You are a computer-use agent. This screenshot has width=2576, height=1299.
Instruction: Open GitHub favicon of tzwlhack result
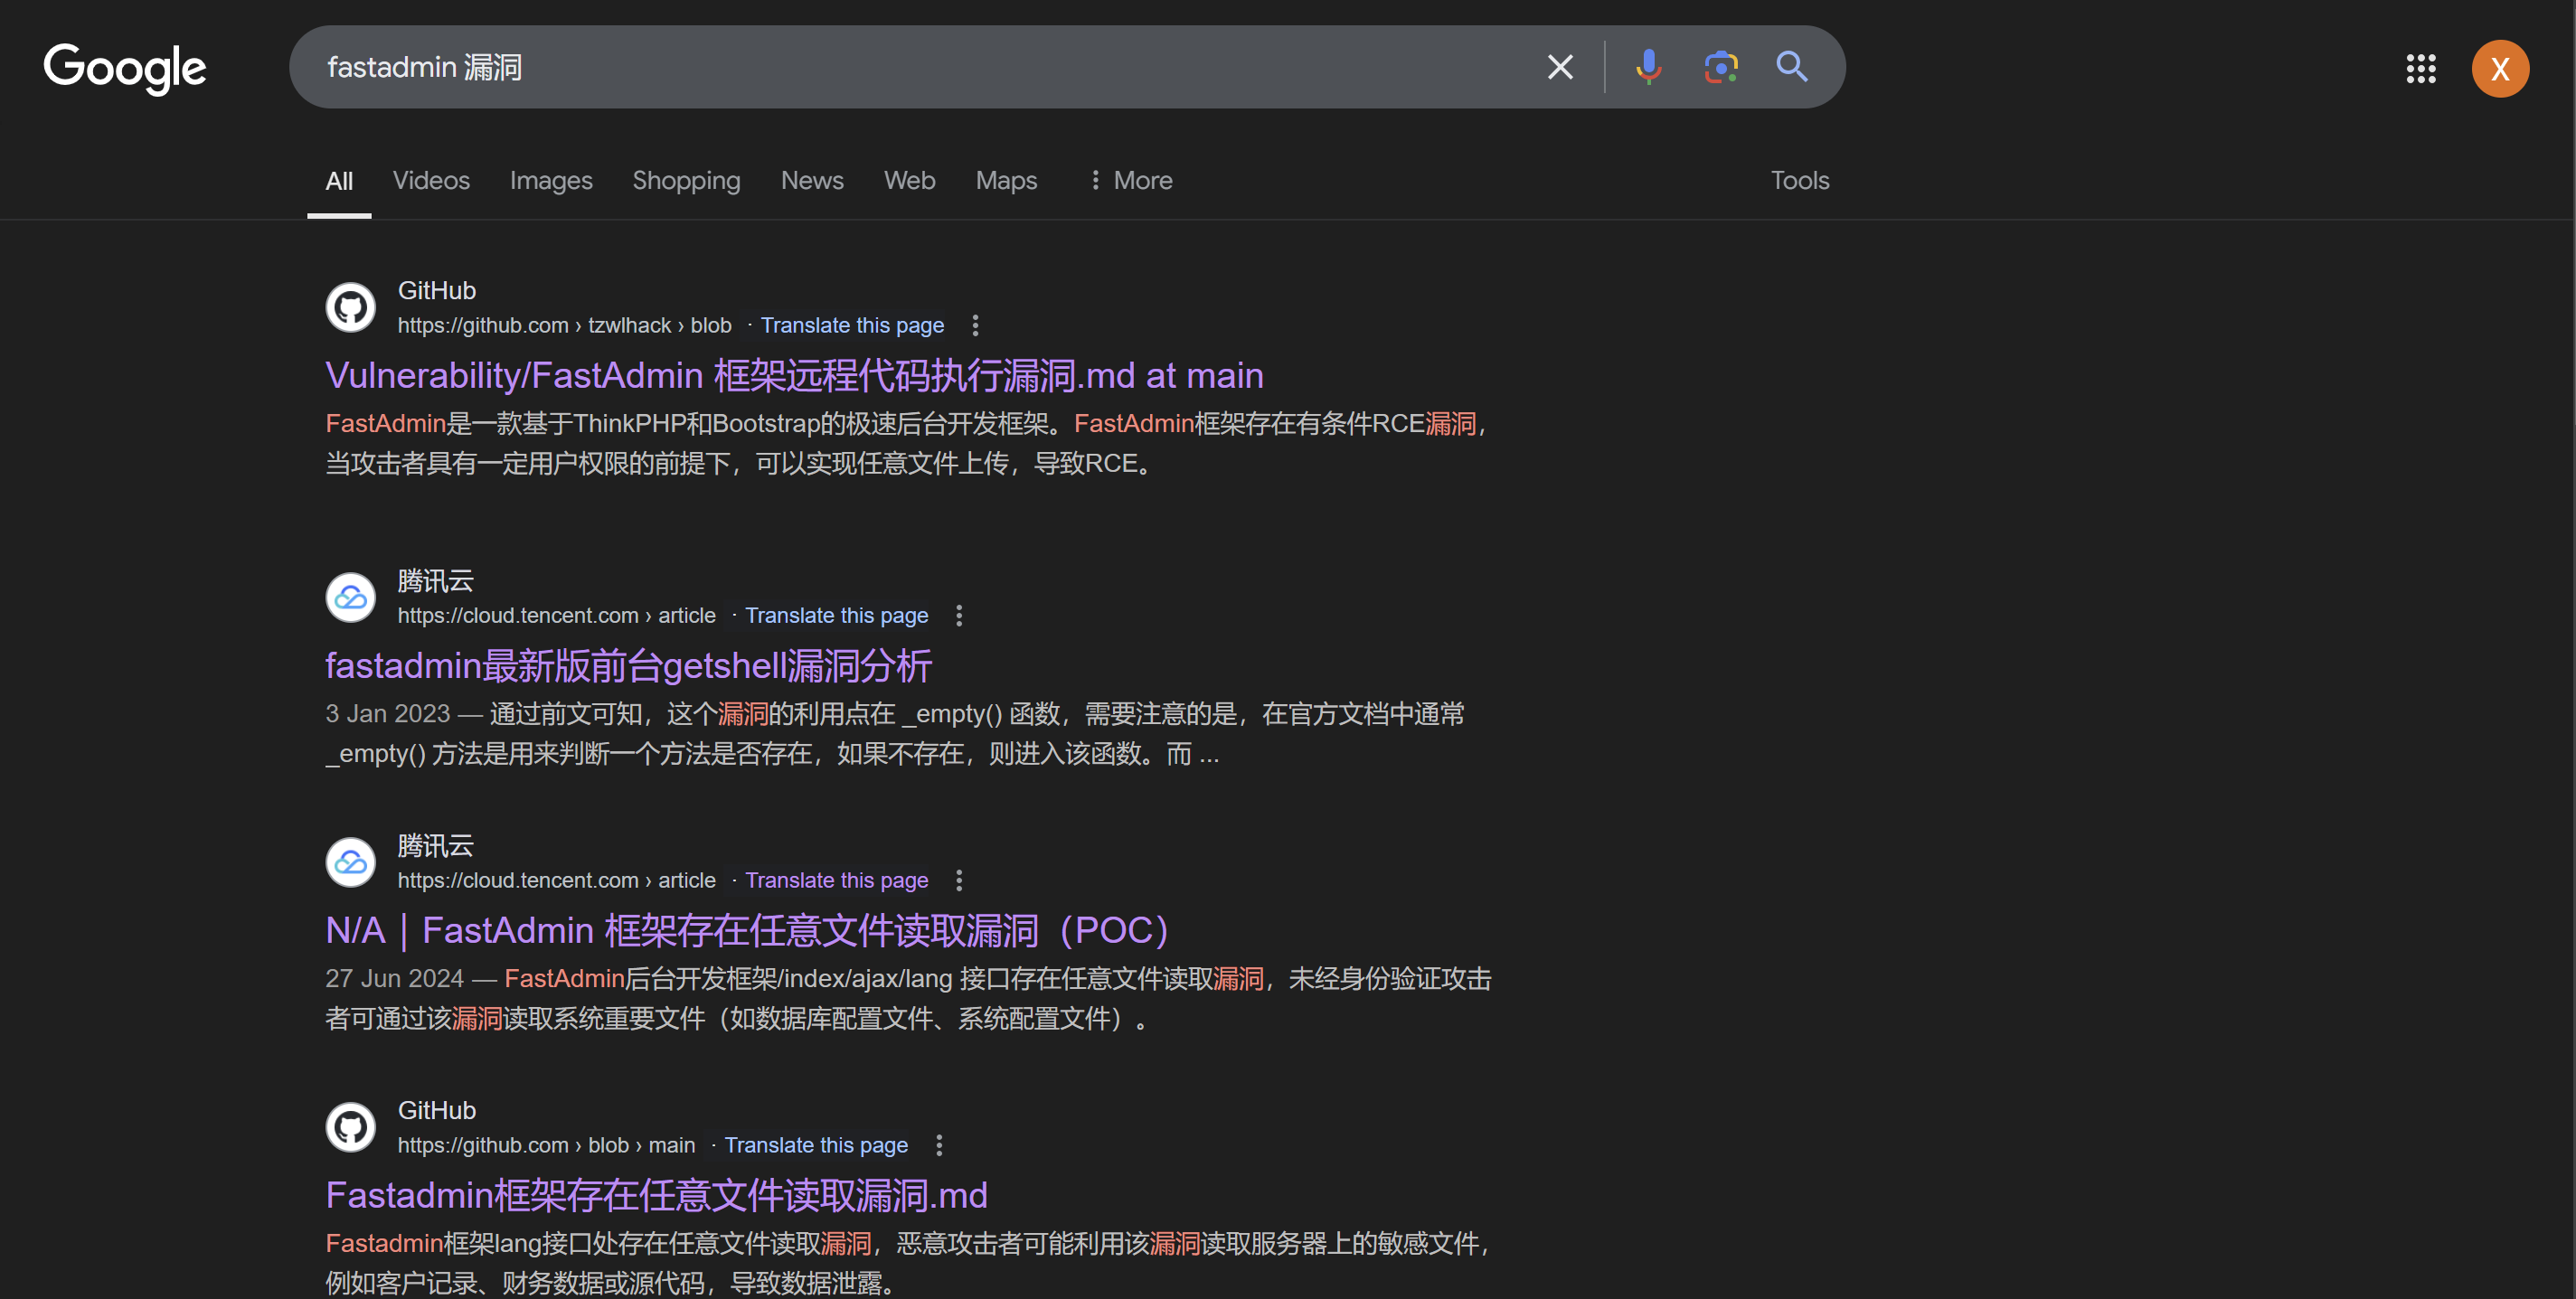click(351, 307)
